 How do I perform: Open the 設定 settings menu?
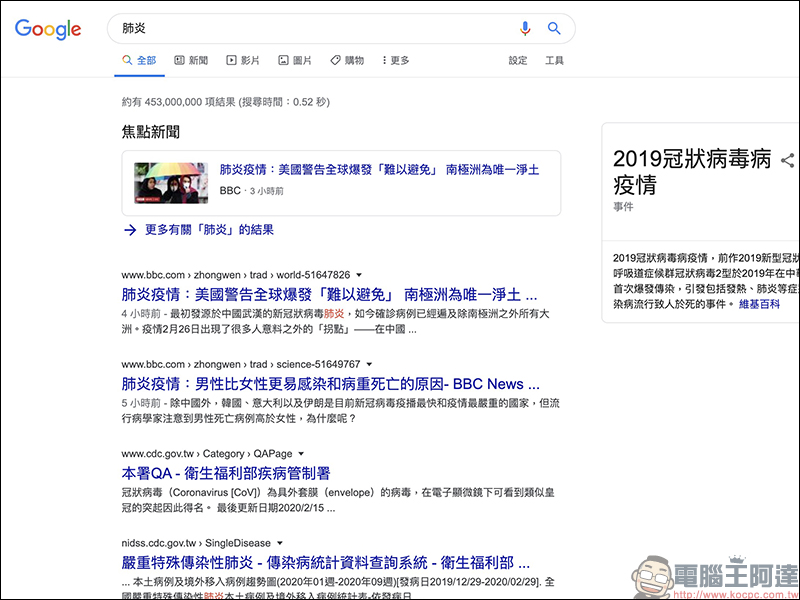tap(518, 61)
